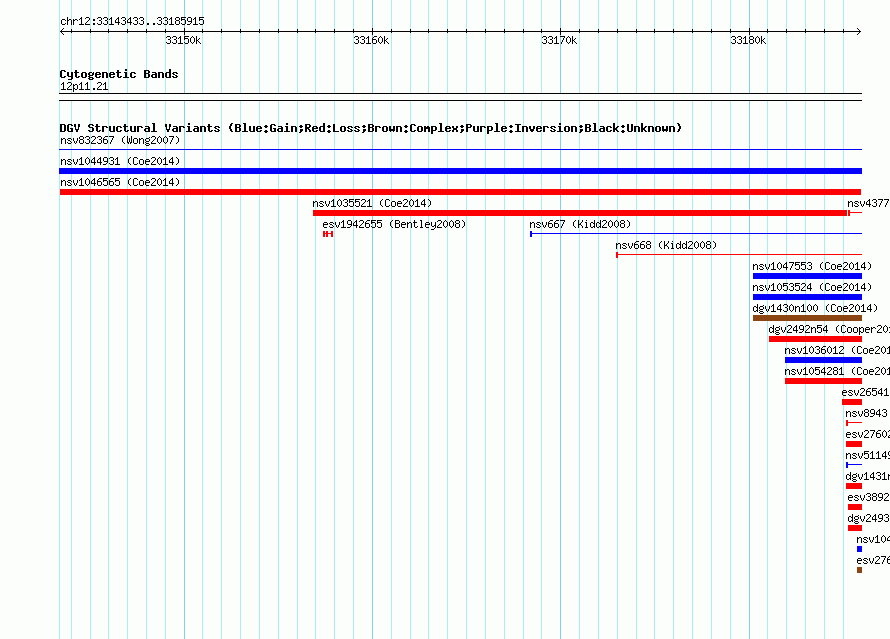Screen dimensions: 890x639
Task: Click the 33180k ruler position label
Action: pos(748,40)
